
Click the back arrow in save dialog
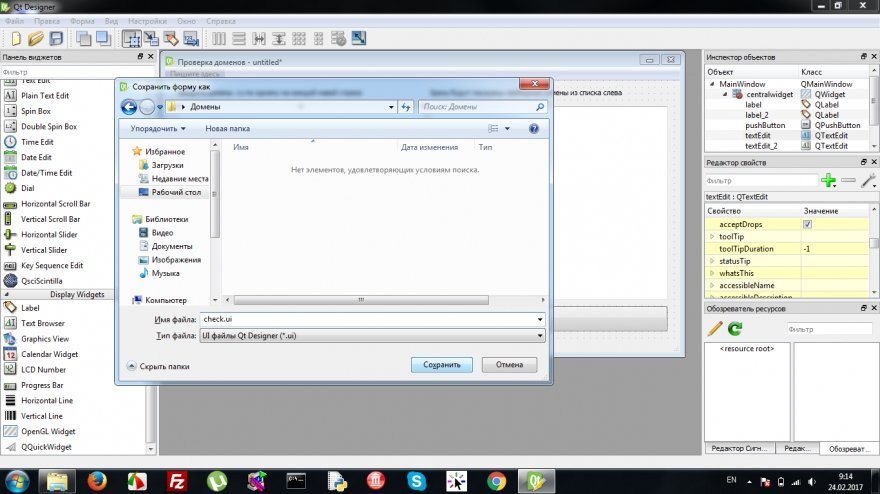[129, 107]
